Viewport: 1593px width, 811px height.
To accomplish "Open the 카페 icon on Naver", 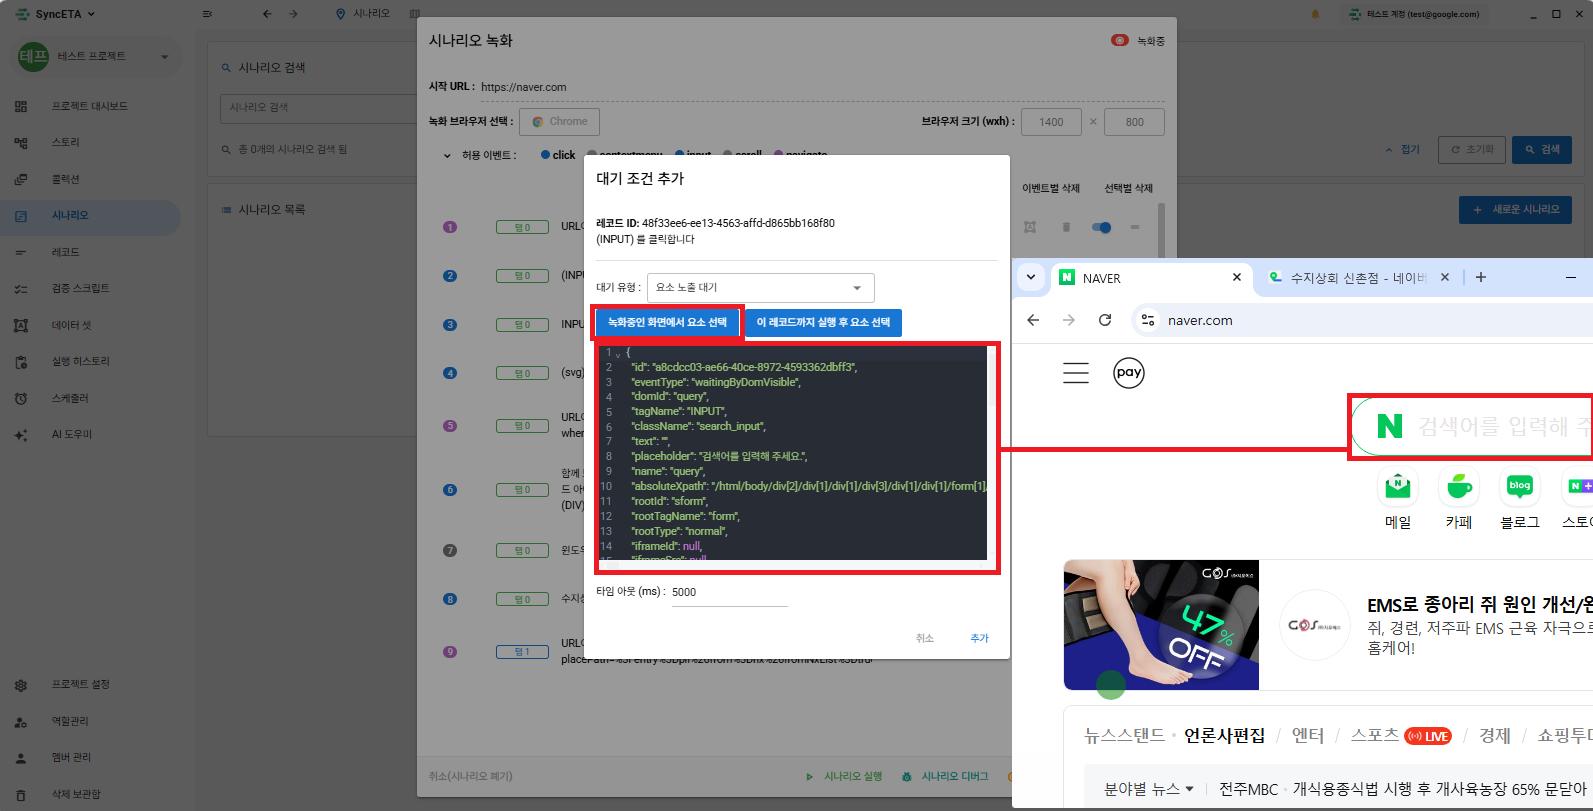I will coord(1459,487).
